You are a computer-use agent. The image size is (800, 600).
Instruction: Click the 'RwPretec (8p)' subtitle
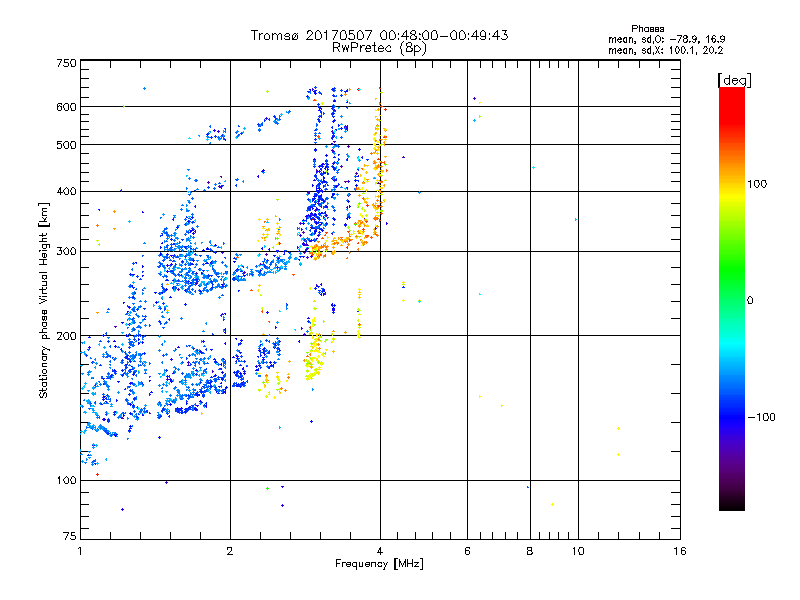379,48
